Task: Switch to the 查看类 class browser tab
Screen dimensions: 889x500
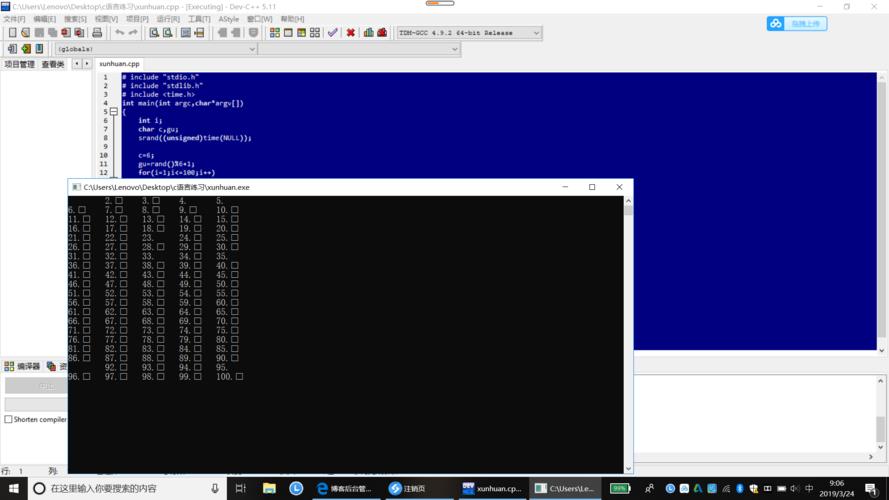Action: tap(53, 64)
